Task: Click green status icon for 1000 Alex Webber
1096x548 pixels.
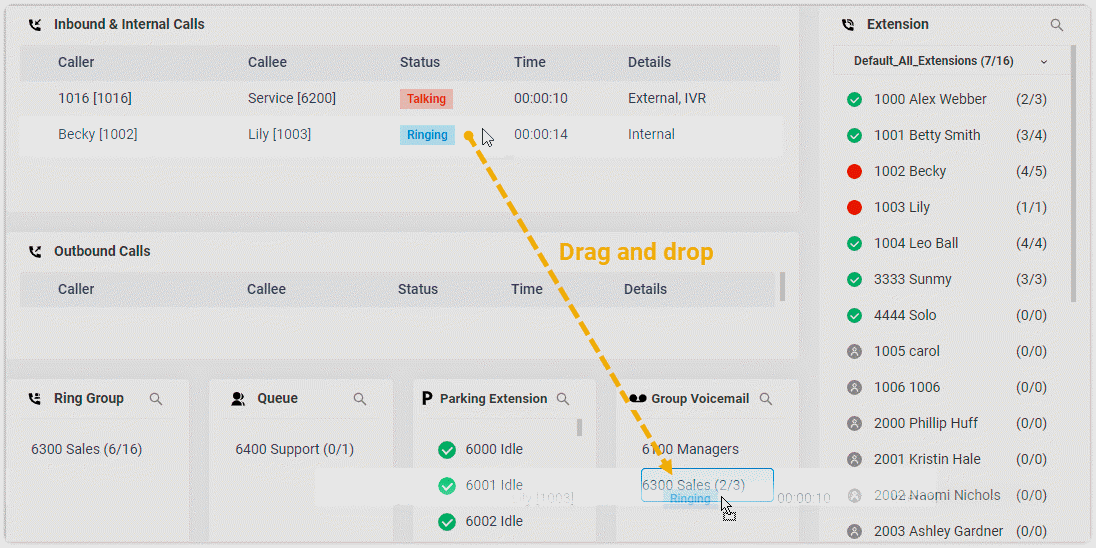Action: coord(854,100)
